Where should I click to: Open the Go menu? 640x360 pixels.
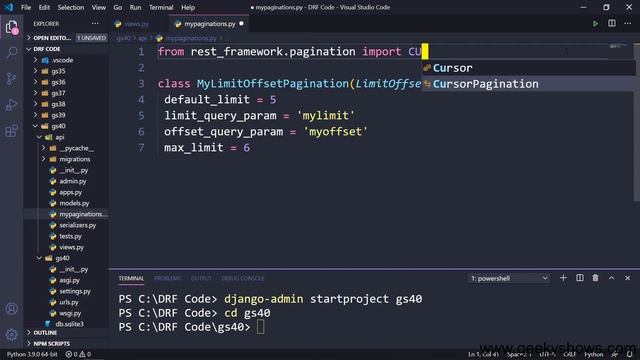click(118, 7)
